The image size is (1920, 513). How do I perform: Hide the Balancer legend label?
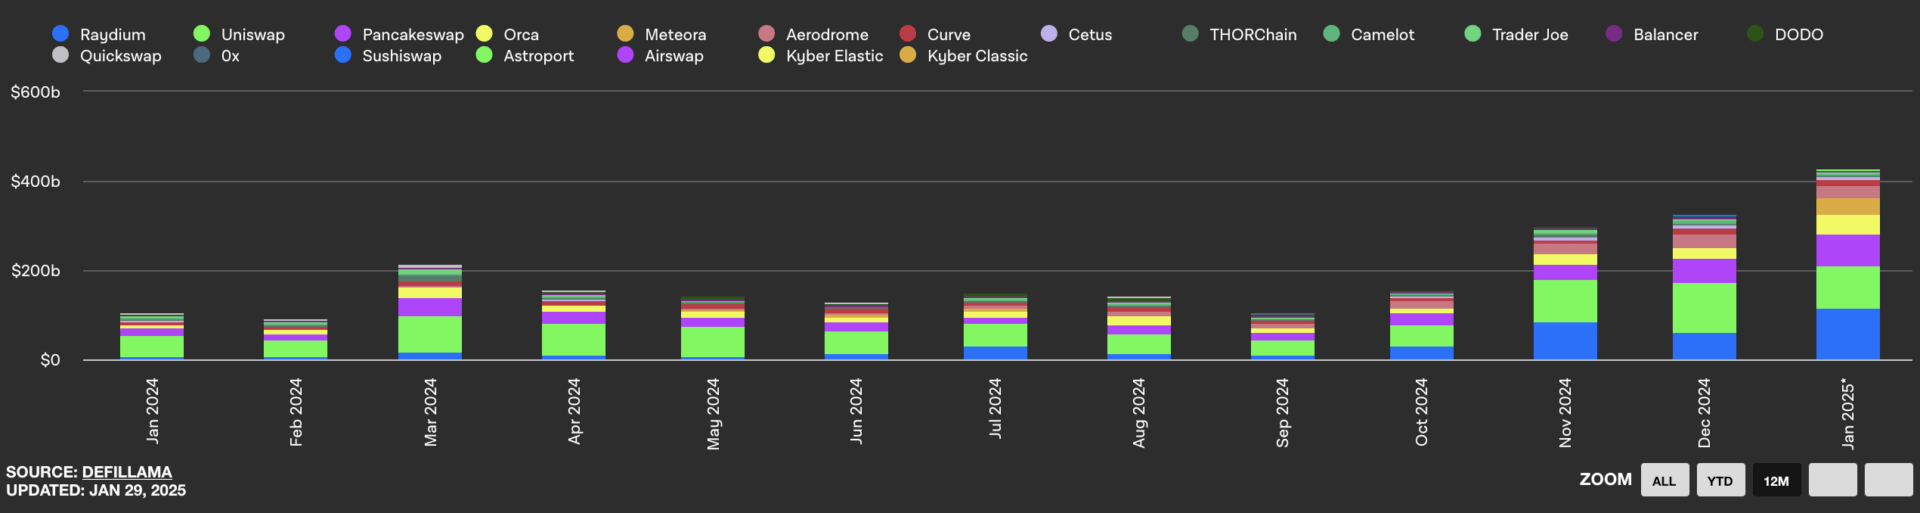pos(1665,34)
